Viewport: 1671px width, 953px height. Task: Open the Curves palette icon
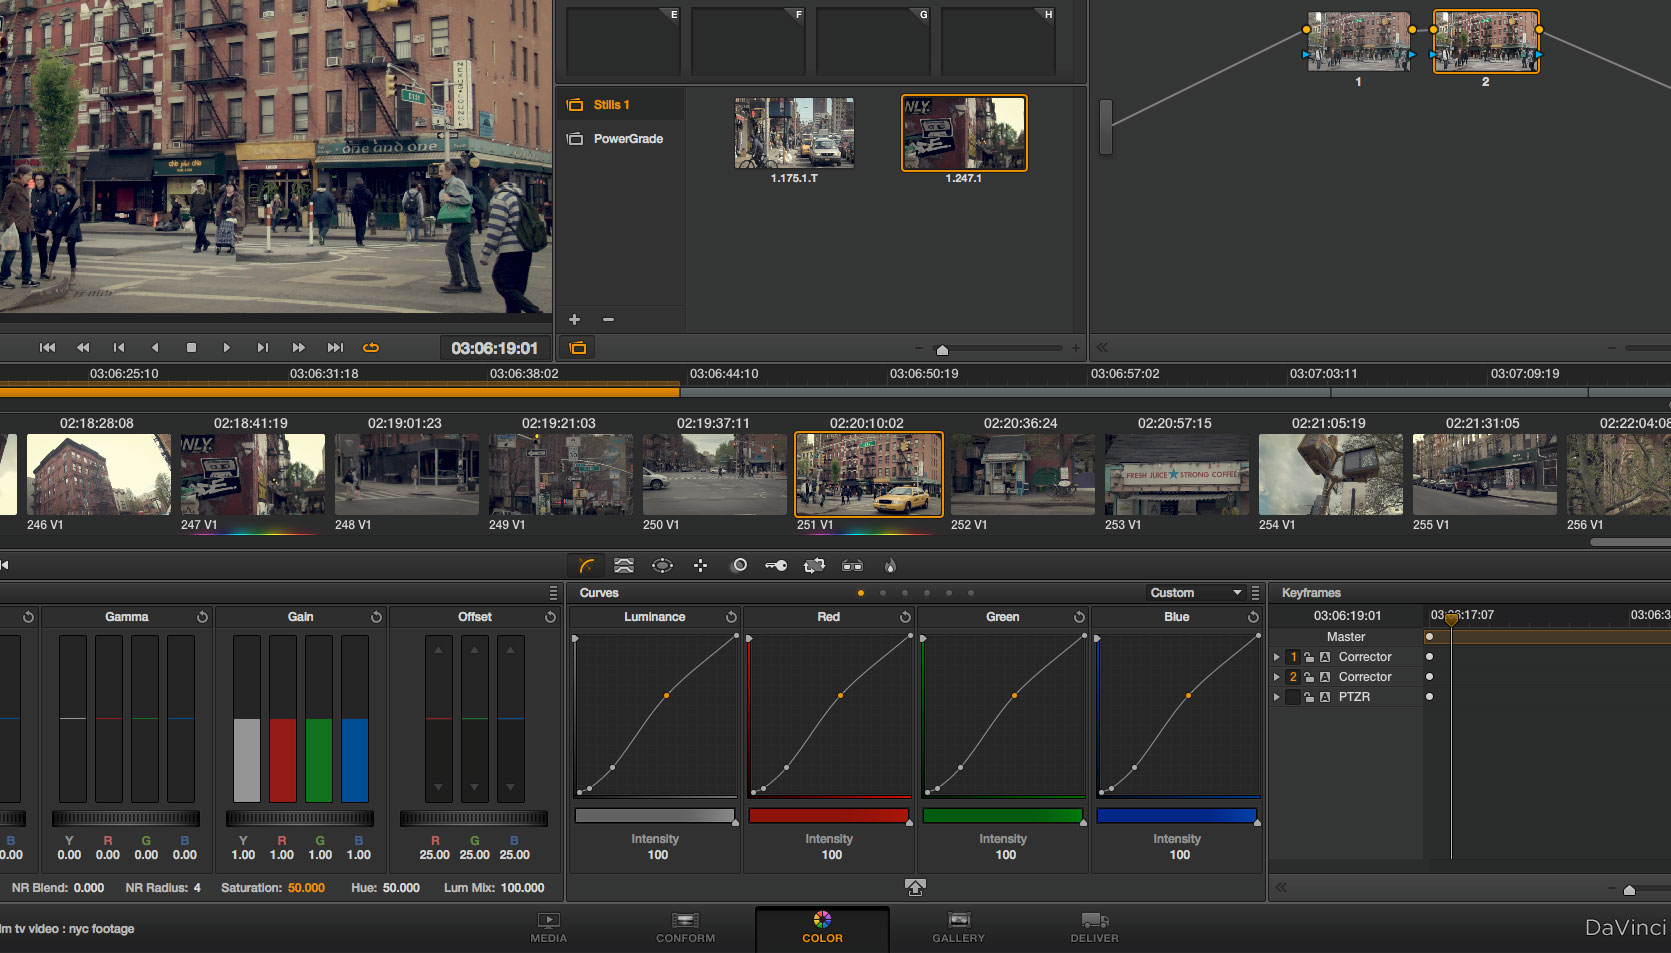tap(585, 565)
